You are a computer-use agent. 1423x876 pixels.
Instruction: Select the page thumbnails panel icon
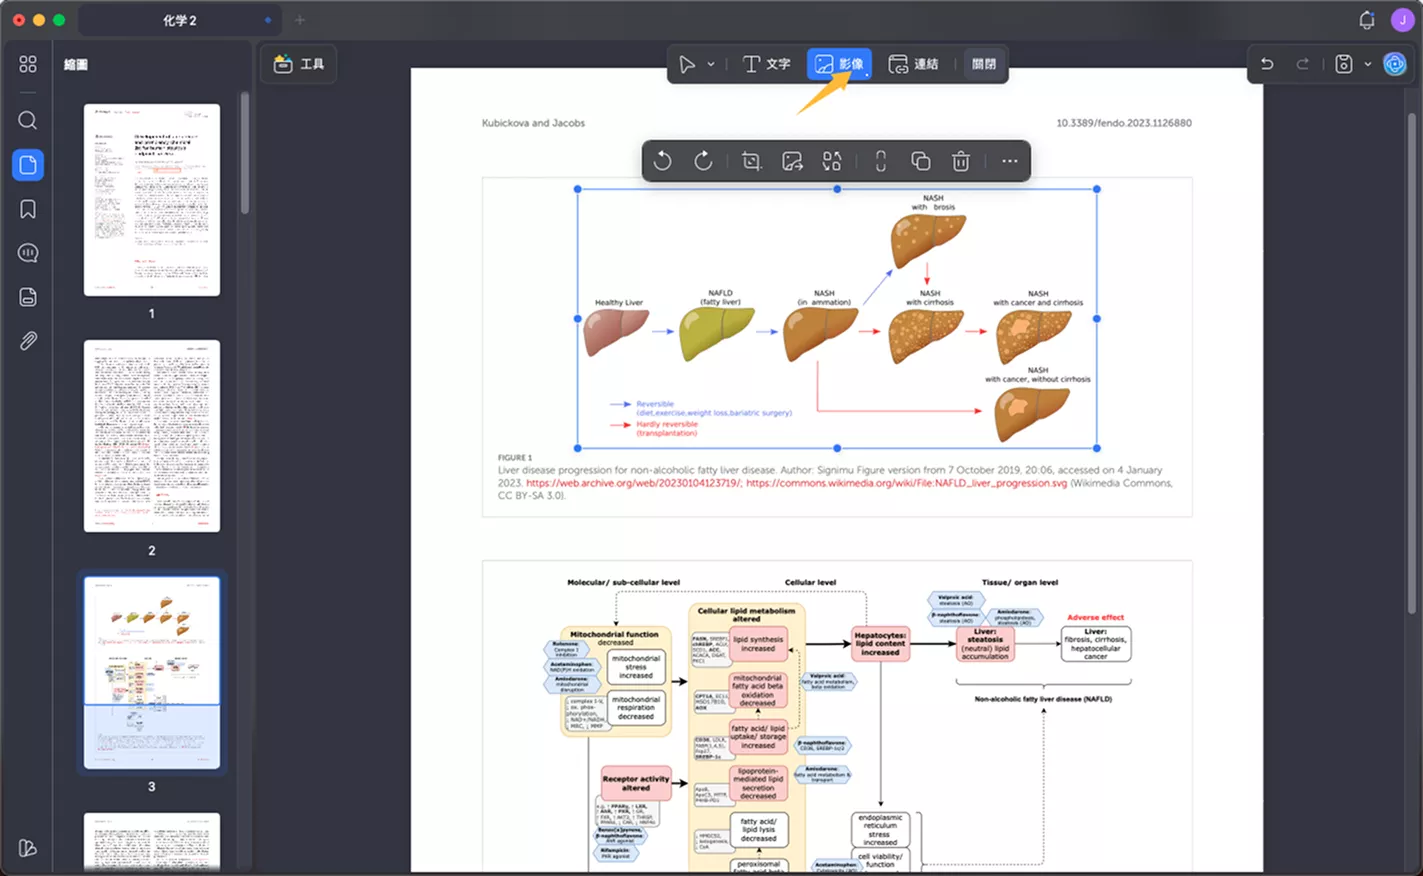[28, 165]
